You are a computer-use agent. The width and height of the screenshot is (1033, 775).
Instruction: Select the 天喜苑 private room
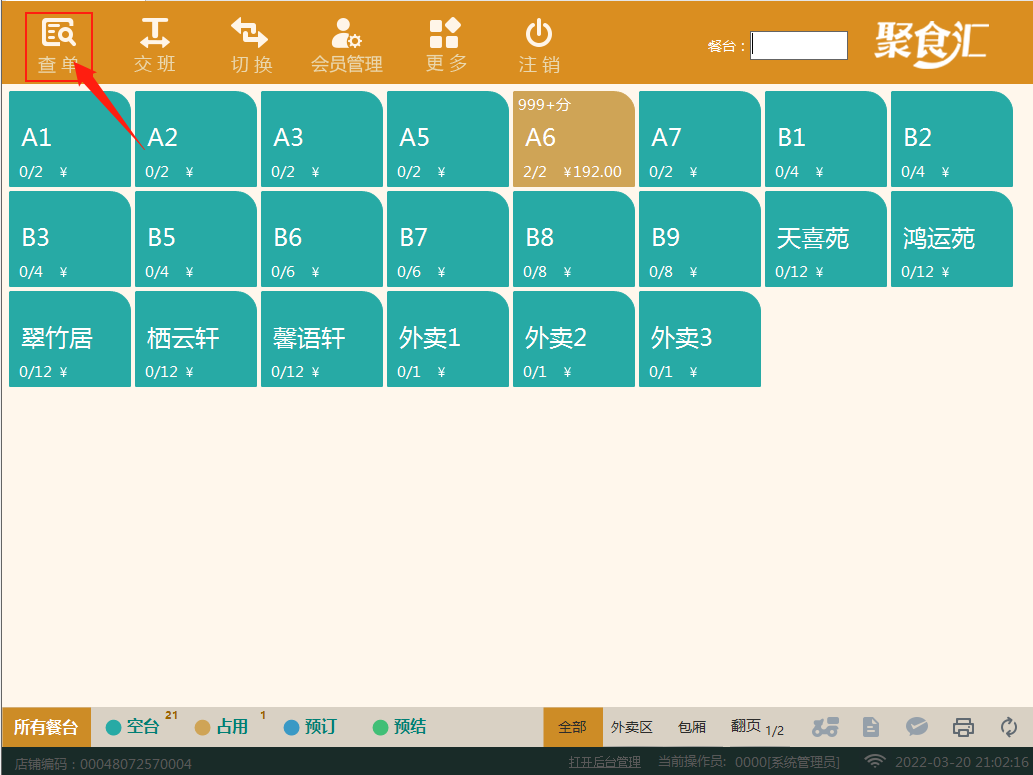(826, 239)
